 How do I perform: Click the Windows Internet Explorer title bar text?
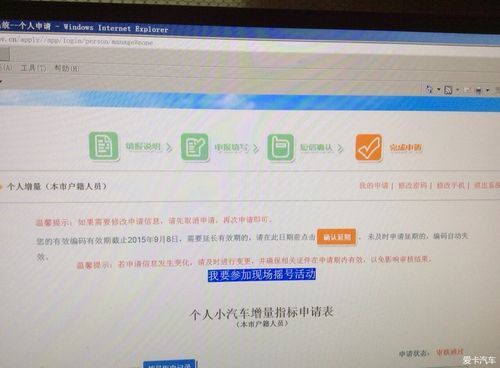pos(116,28)
